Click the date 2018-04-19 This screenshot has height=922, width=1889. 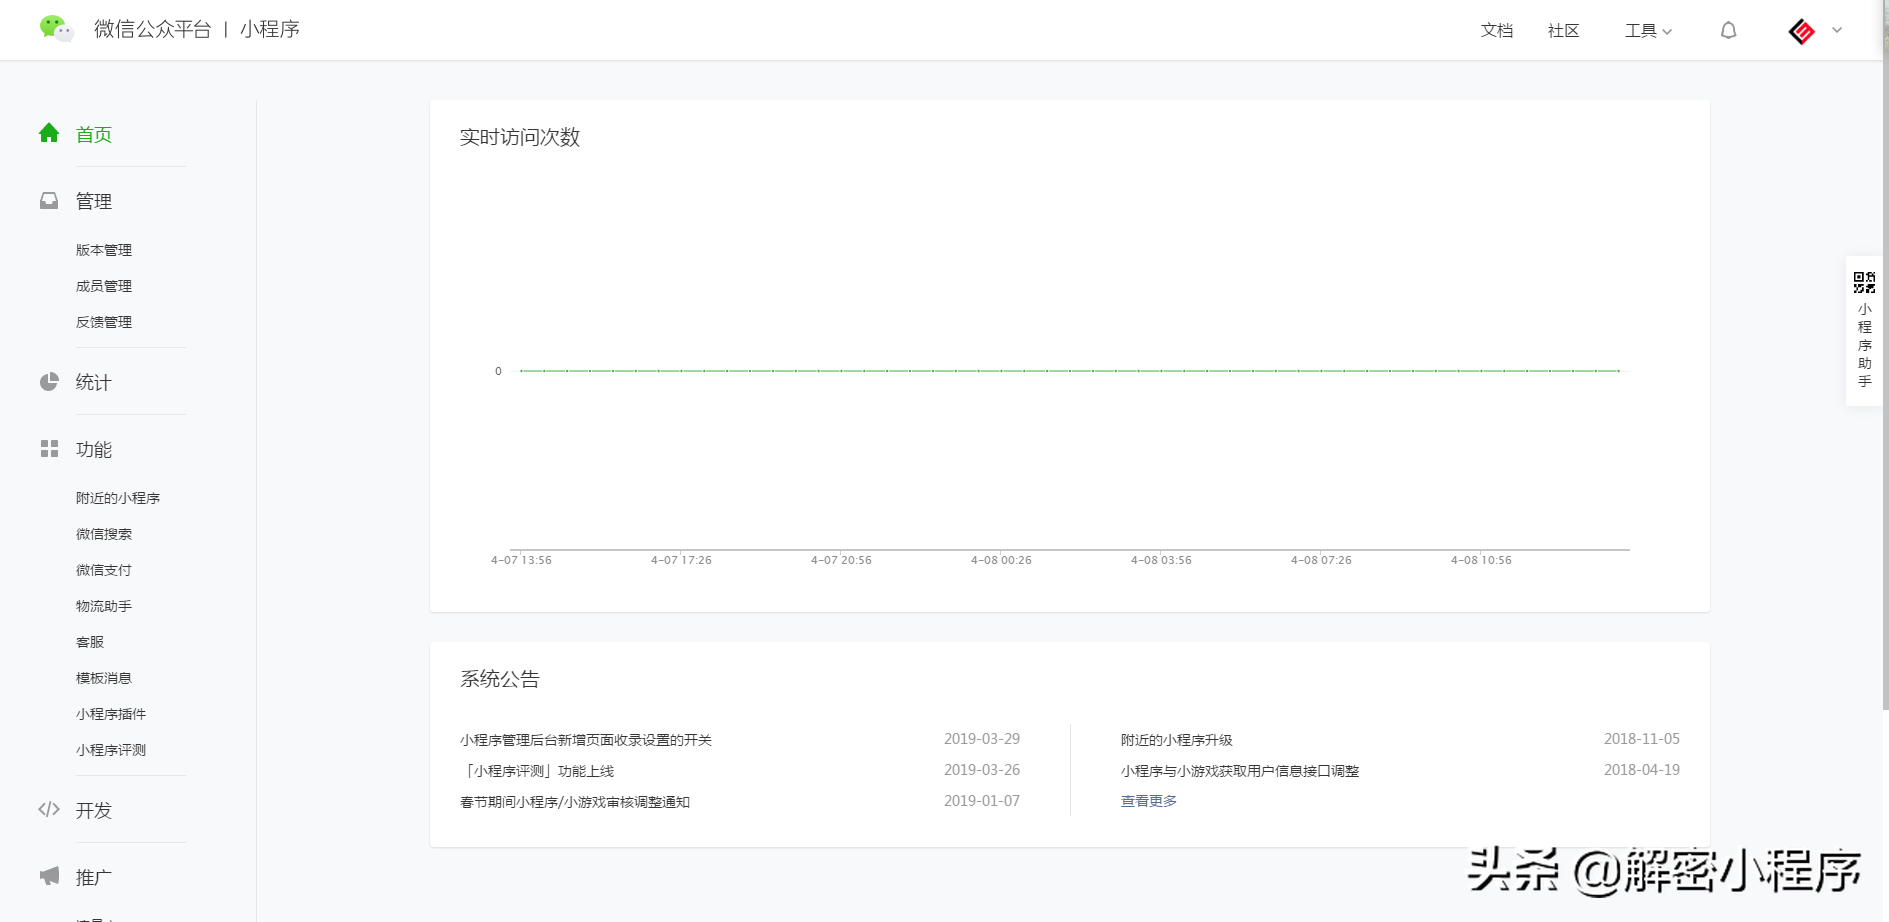[1642, 770]
